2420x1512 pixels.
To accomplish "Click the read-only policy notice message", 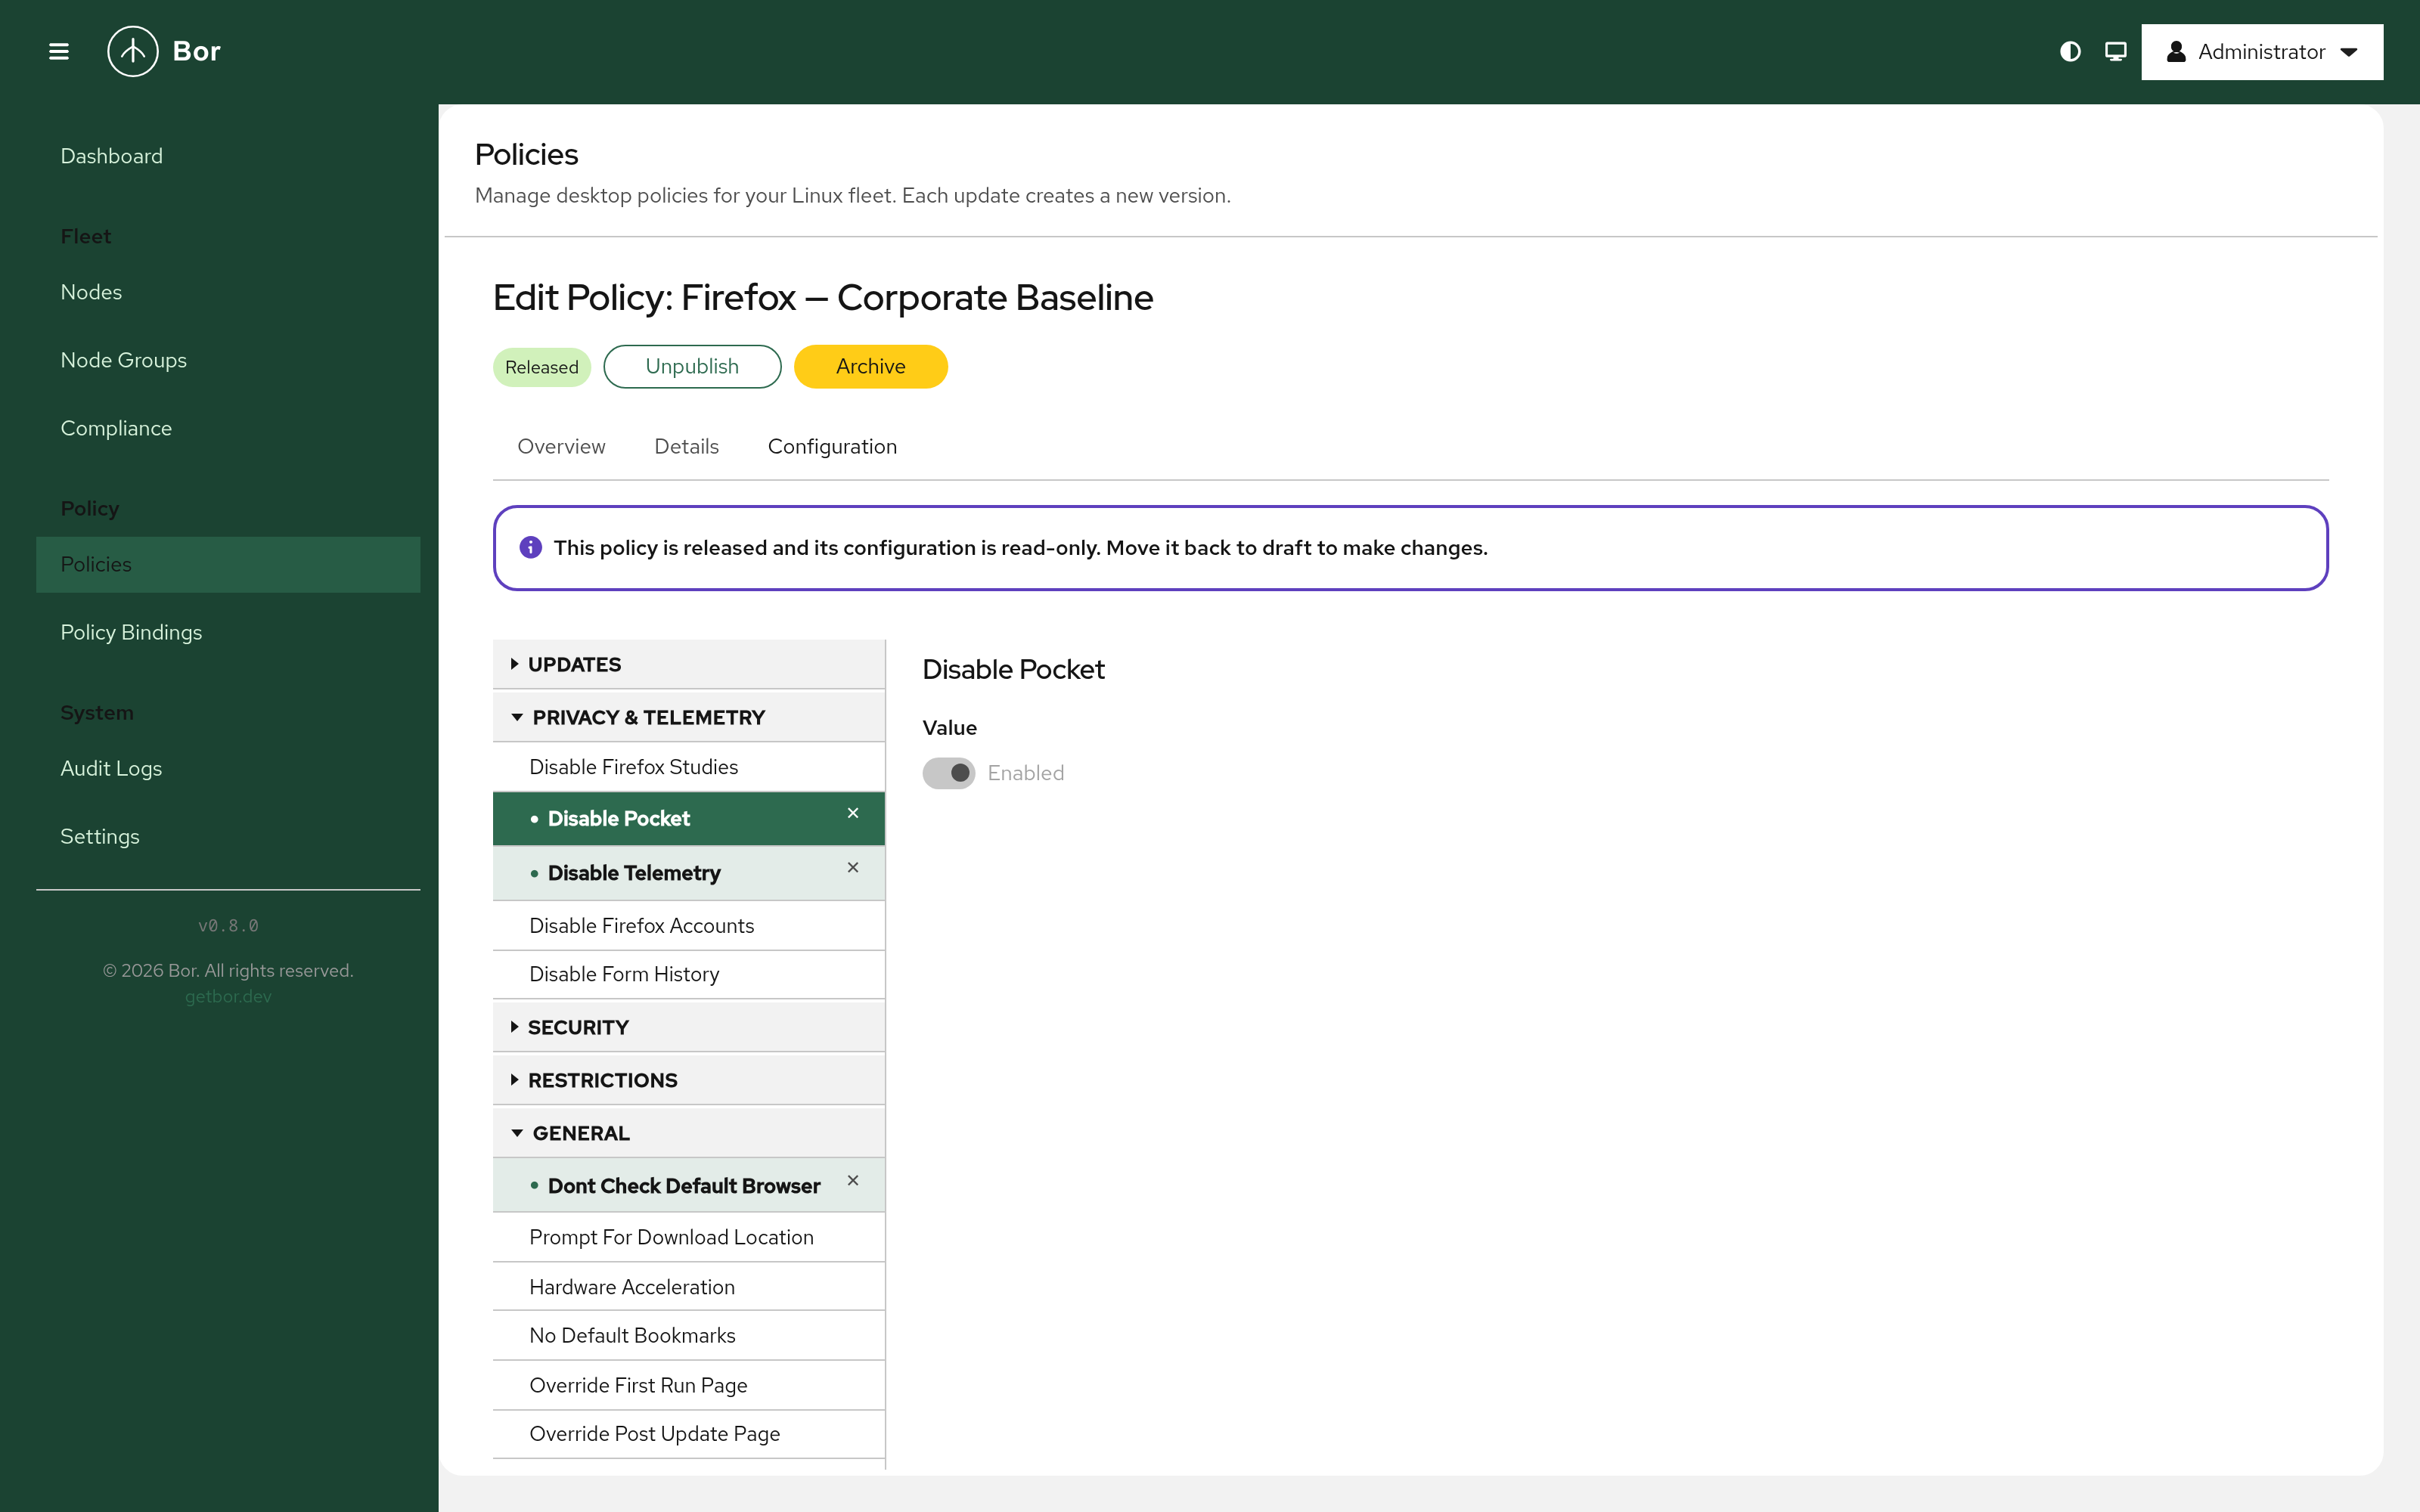I will (x=1020, y=548).
